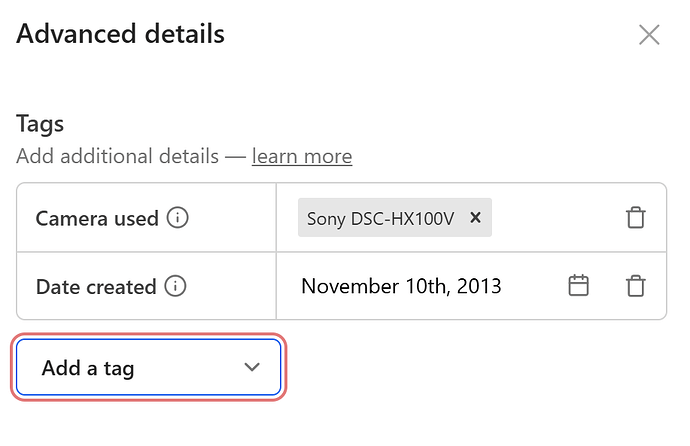This screenshot has width=690, height=446.
Task: Click the Tags section heading
Action: (x=40, y=124)
